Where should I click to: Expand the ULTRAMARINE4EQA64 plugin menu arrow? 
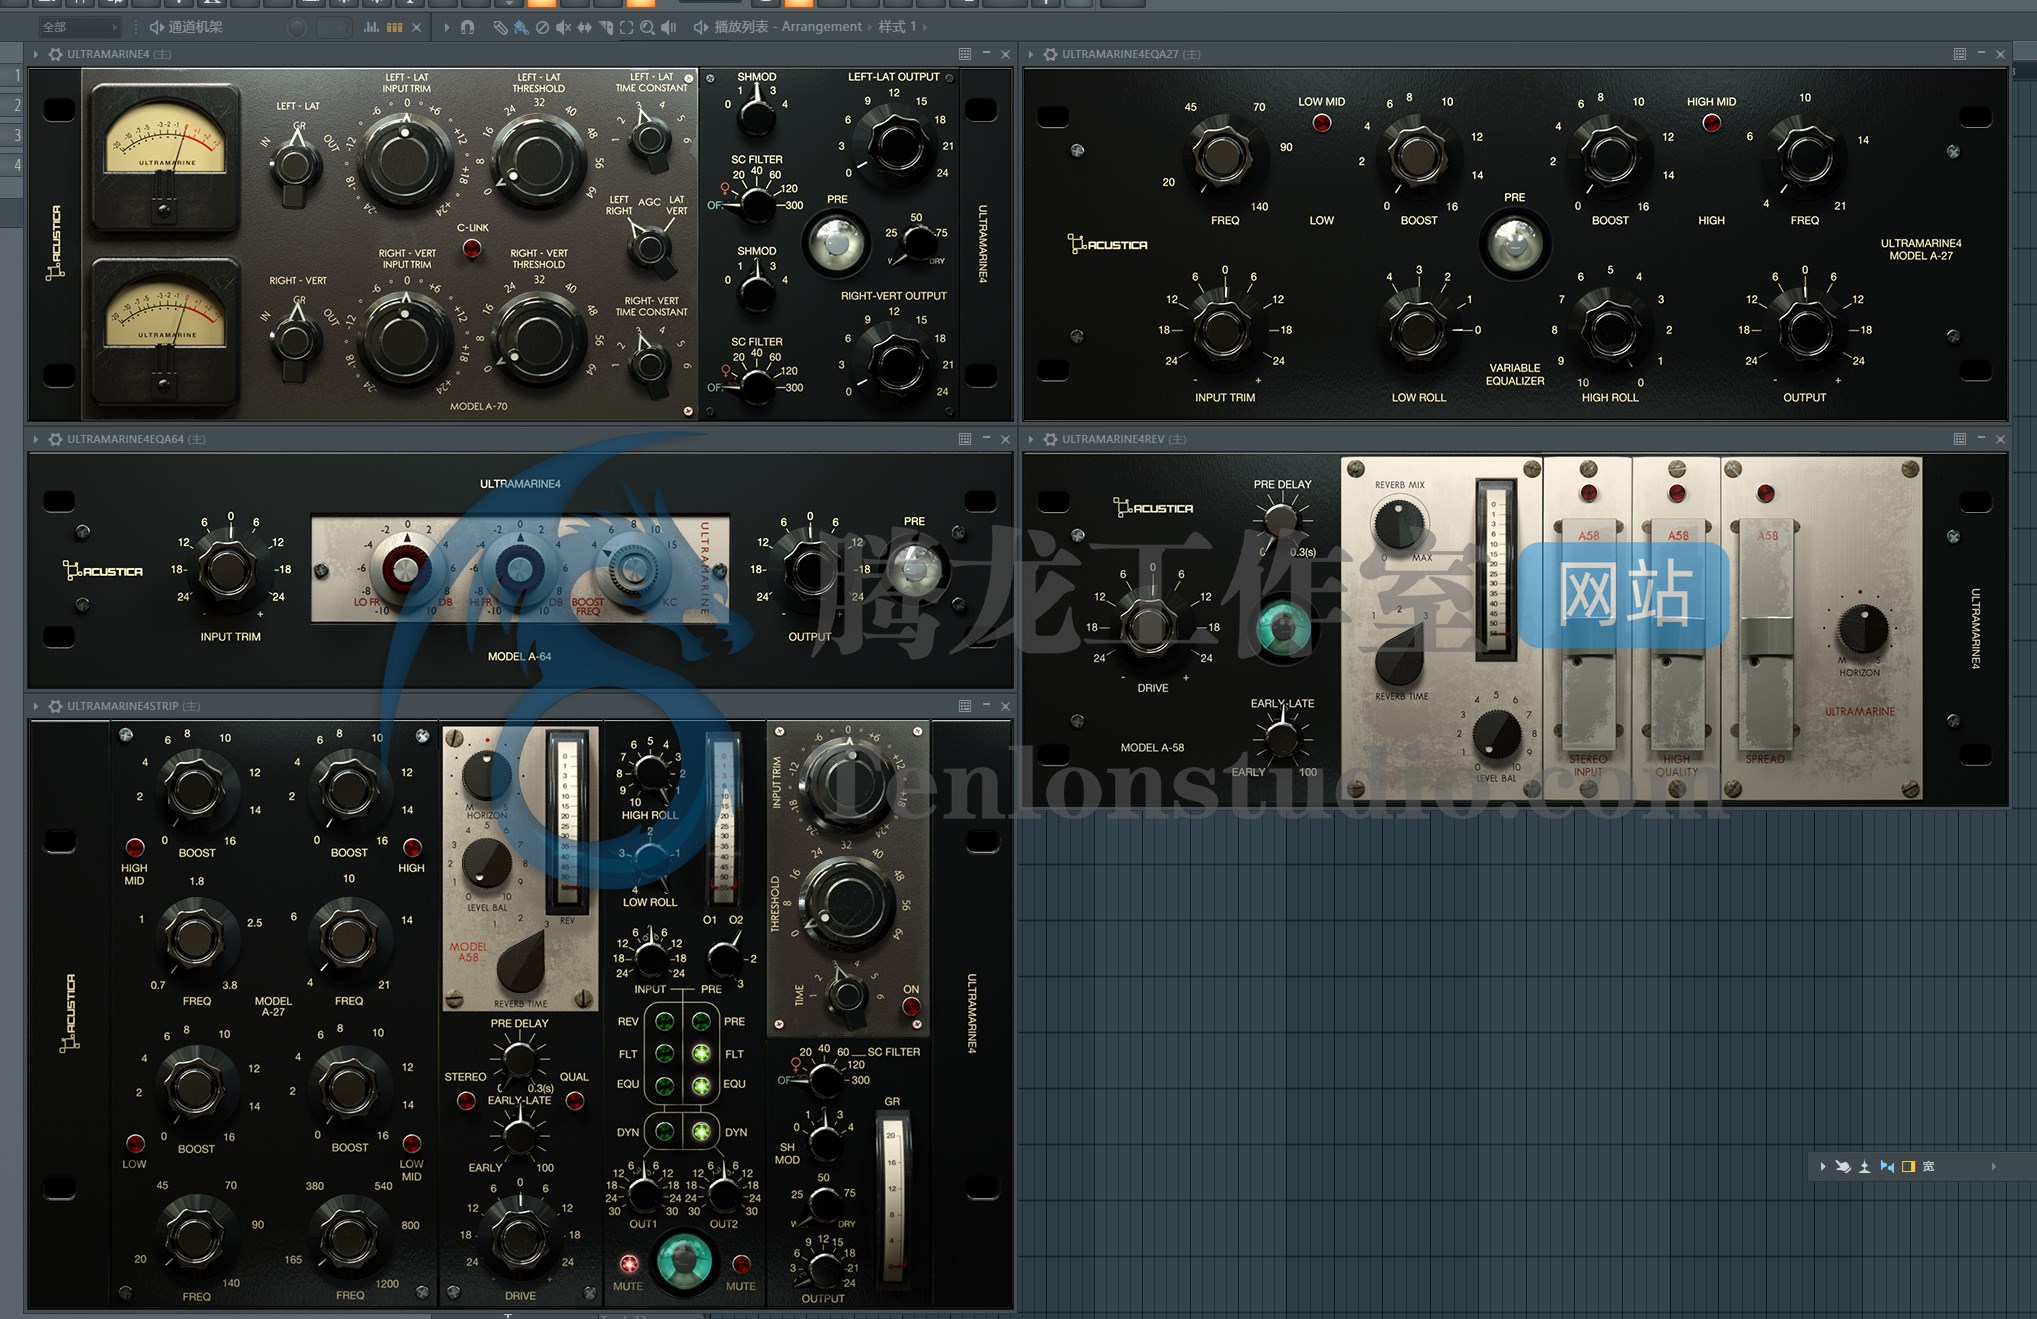pyautogui.click(x=36, y=439)
